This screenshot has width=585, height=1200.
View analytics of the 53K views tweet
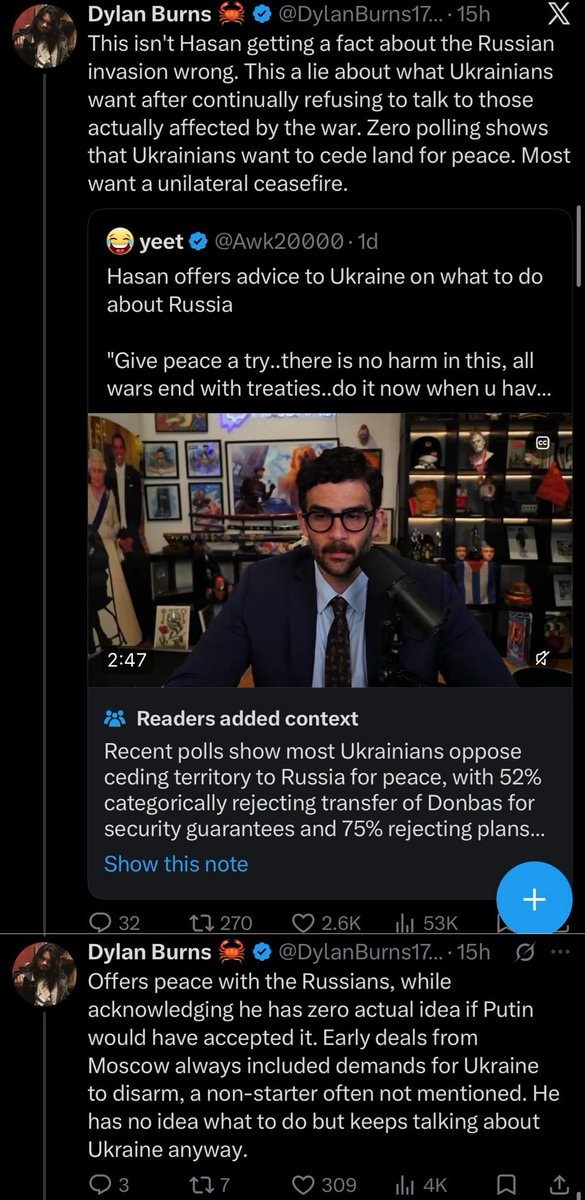(x=428, y=923)
